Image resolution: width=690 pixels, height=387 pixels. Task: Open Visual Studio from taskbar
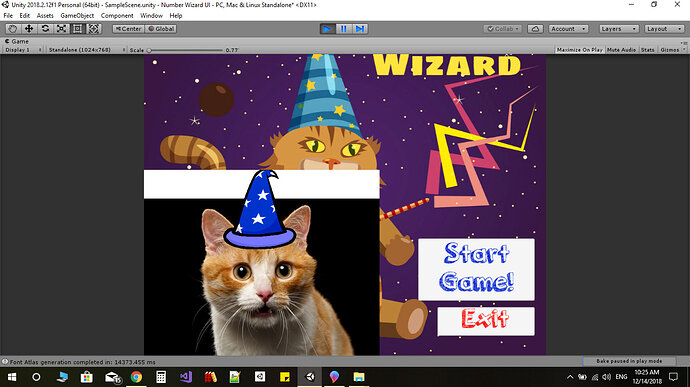(186, 377)
